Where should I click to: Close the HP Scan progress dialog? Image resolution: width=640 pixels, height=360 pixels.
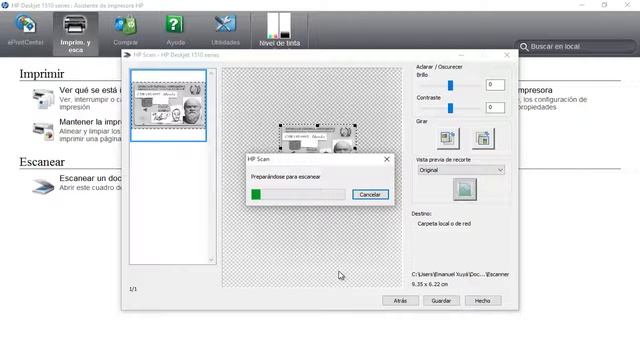point(387,159)
